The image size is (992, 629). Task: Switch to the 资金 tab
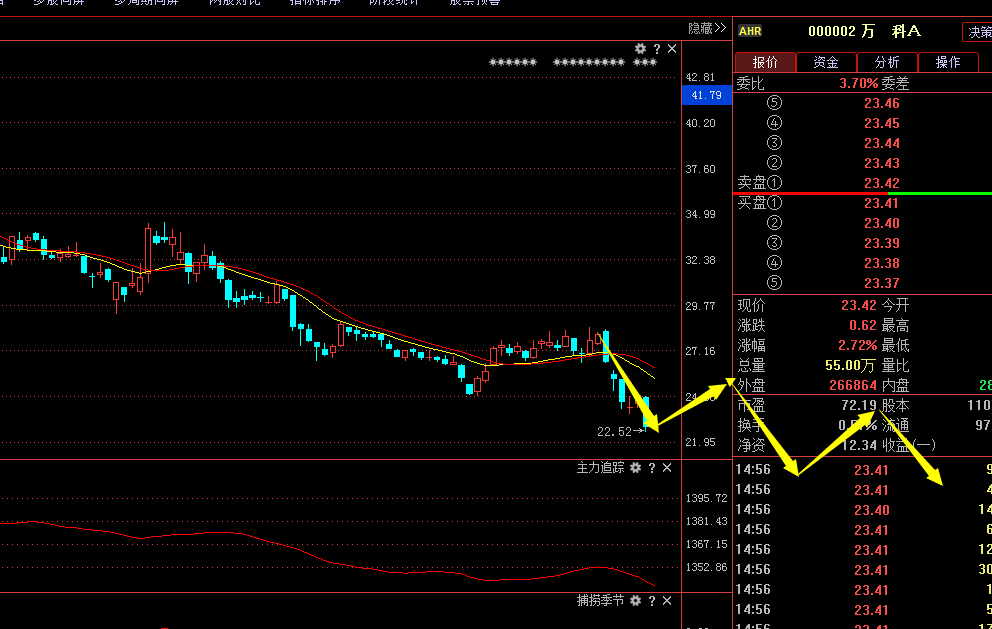tap(826, 62)
